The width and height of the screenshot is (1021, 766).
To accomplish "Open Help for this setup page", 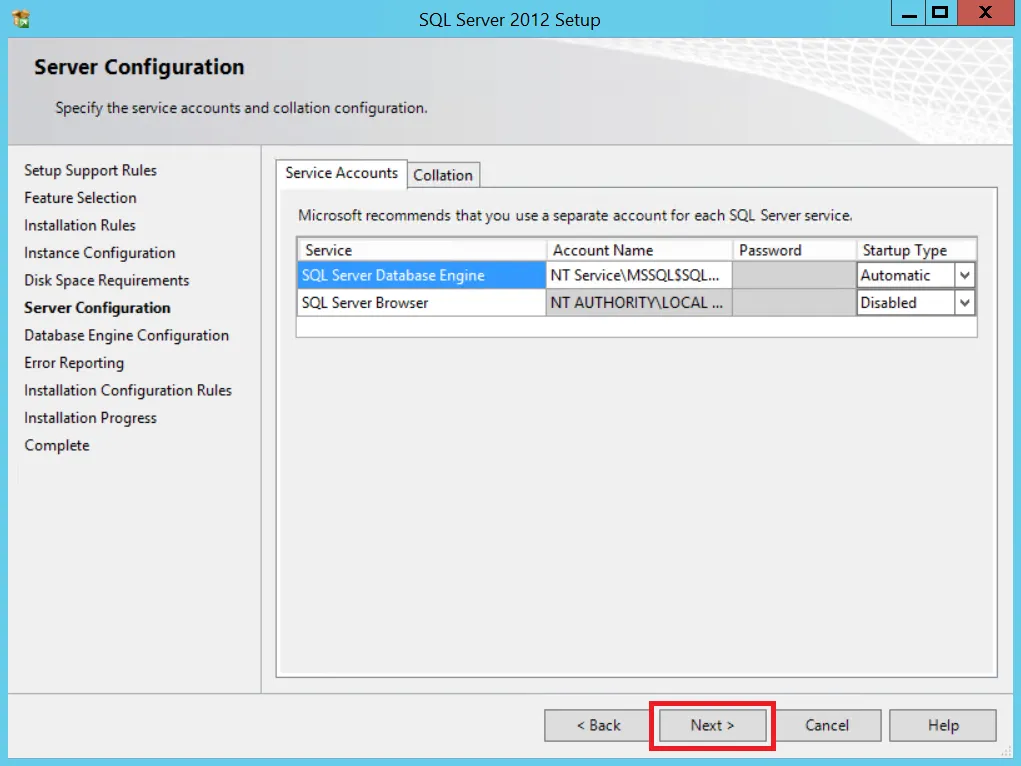I will 943,725.
